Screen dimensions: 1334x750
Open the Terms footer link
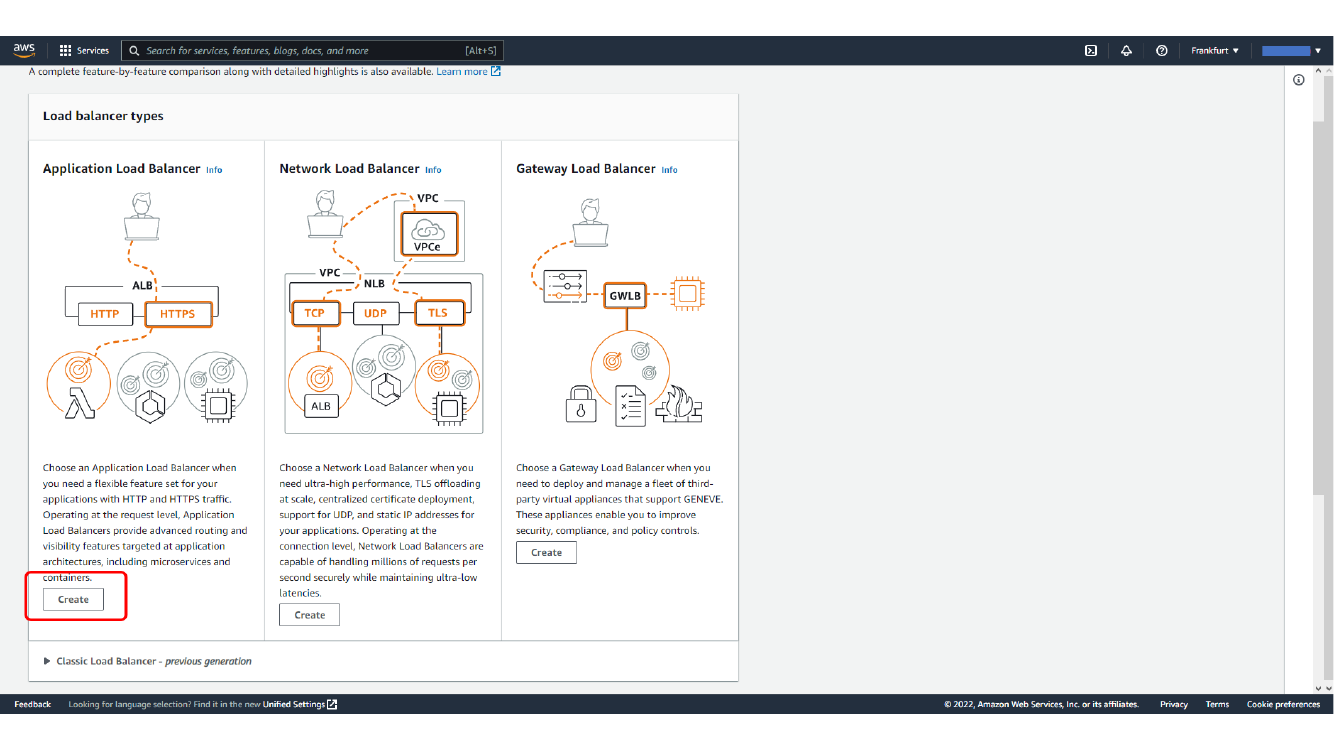click(1217, 704)
